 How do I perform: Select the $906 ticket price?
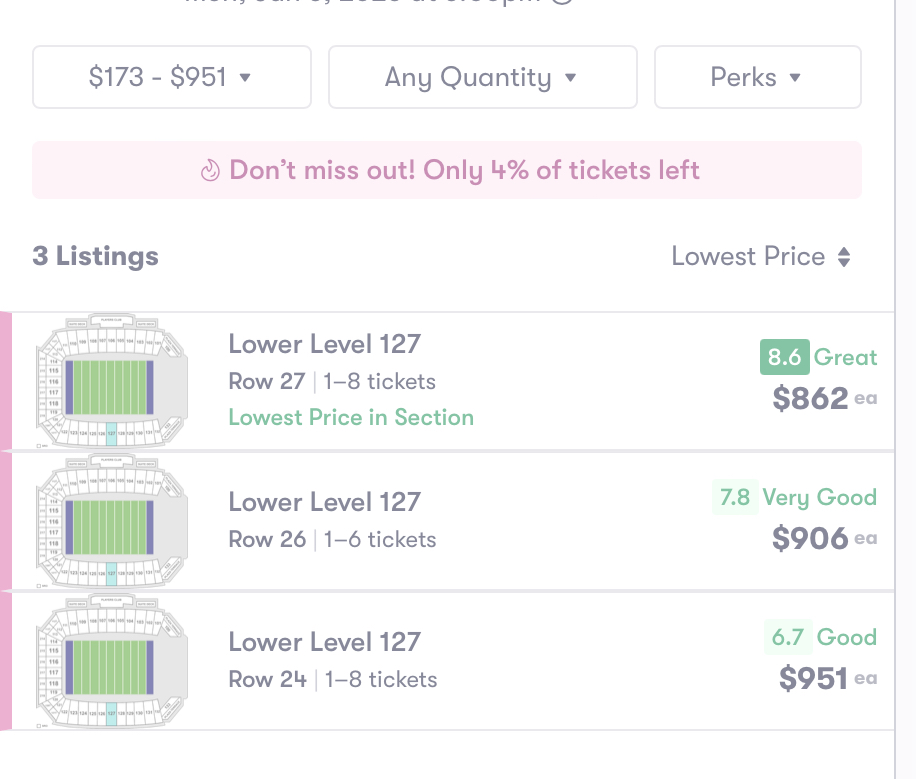click(x=810, y=539)
